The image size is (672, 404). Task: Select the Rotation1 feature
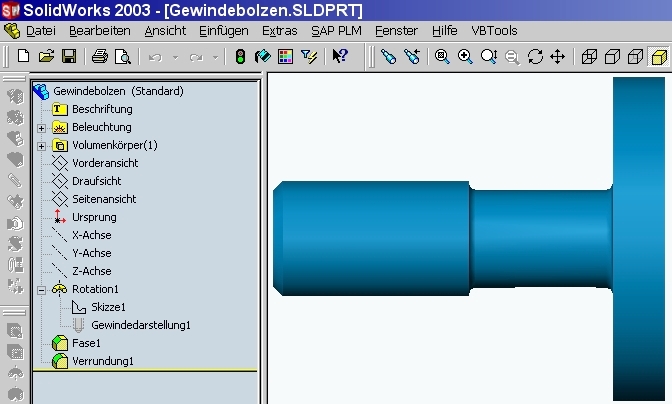click(95, 289)
